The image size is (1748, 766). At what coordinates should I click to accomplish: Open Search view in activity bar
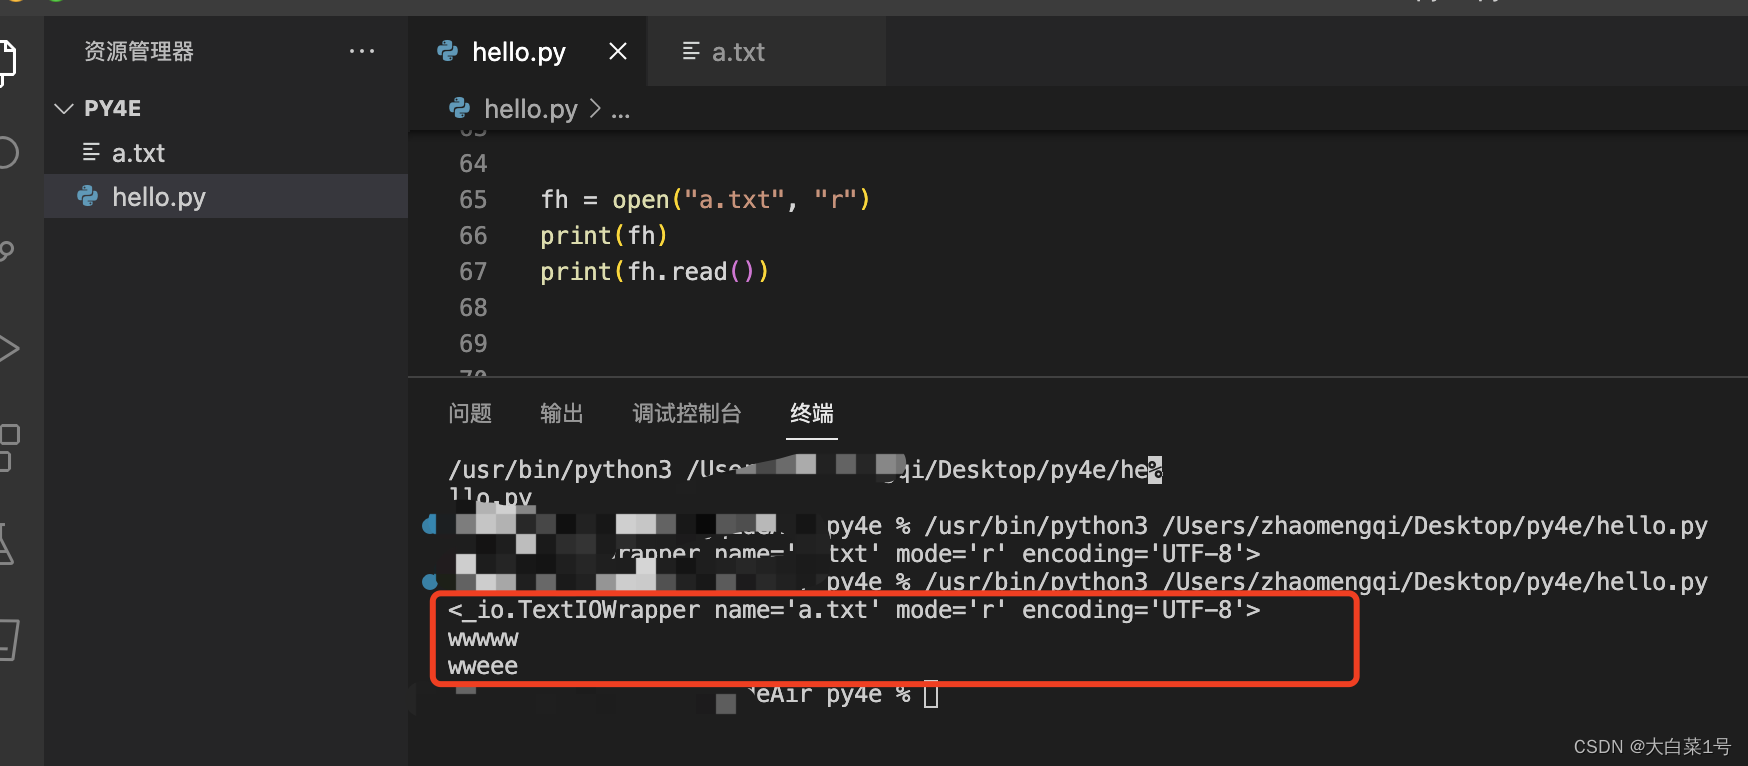[x=8, y=153]
